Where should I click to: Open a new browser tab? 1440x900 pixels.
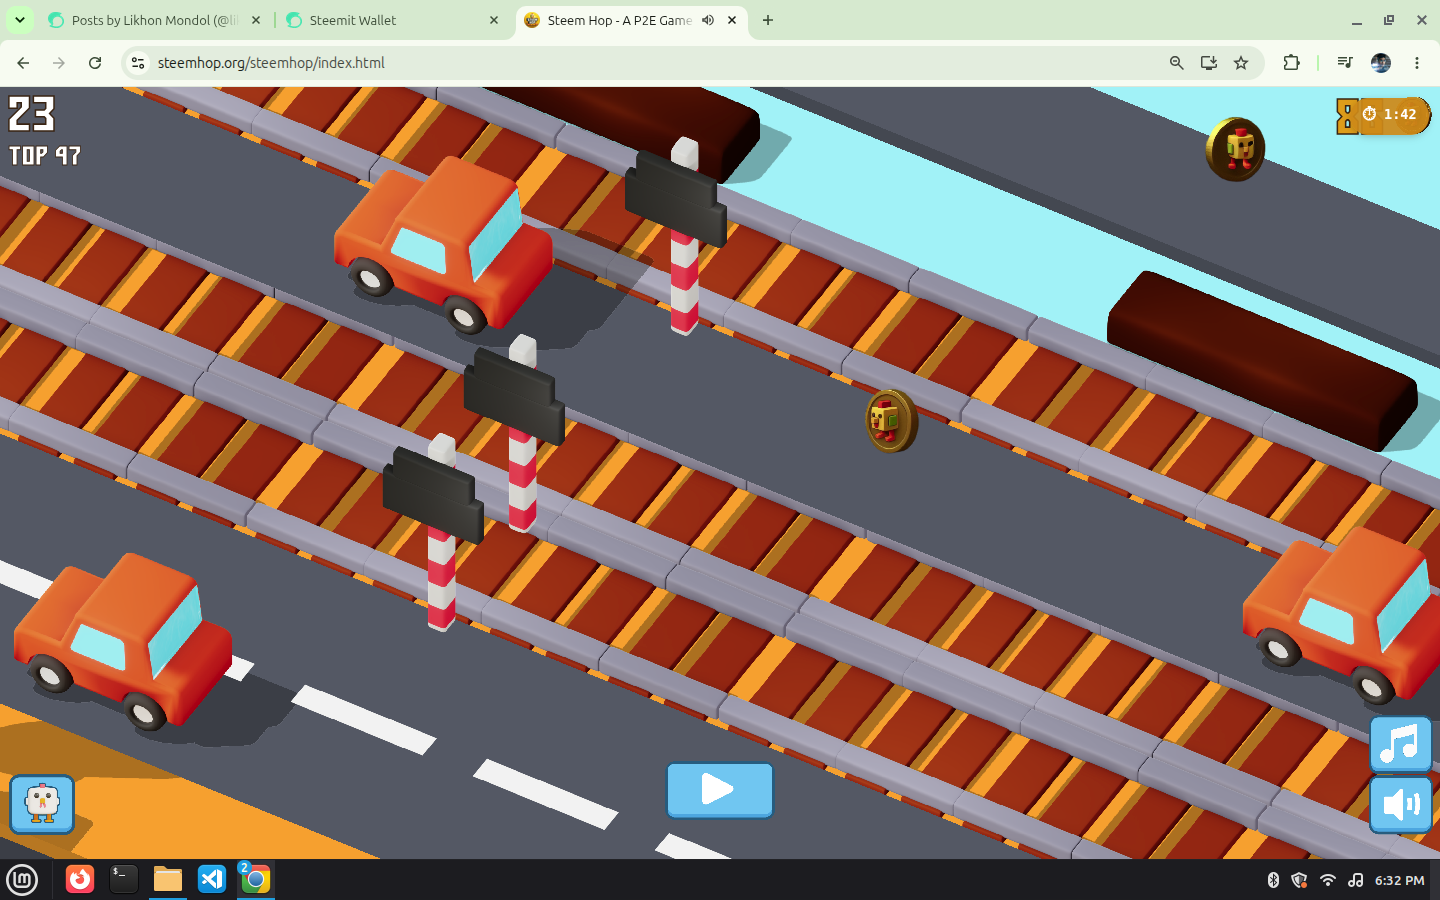point(768,20)
